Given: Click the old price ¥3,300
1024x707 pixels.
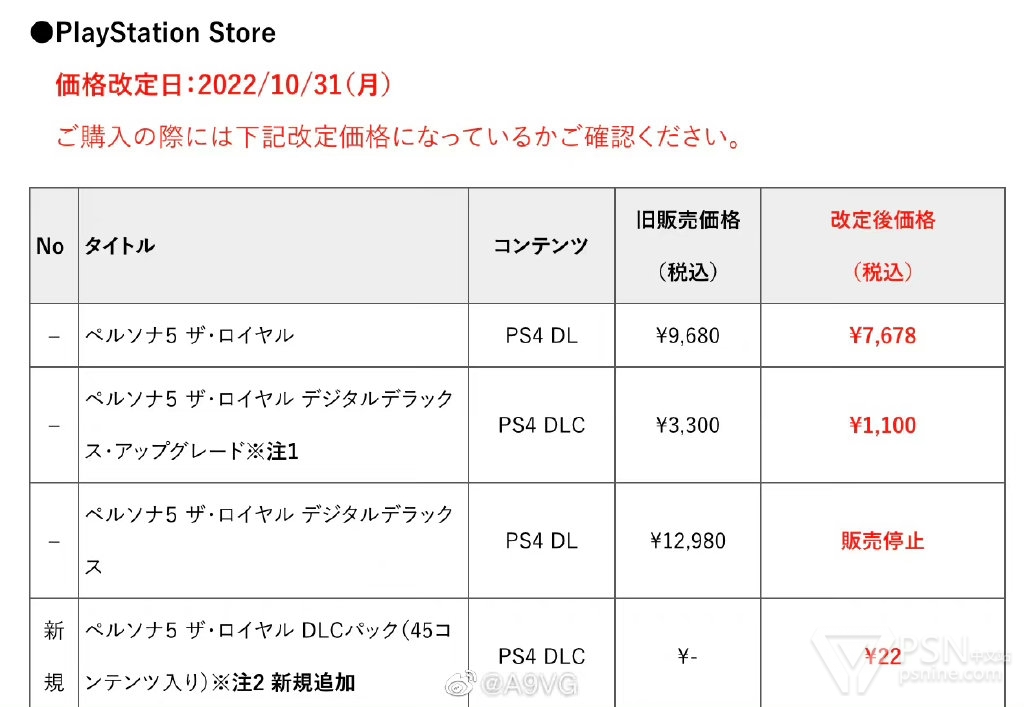Looking at the screenshot, I should (x=688, y=425).
